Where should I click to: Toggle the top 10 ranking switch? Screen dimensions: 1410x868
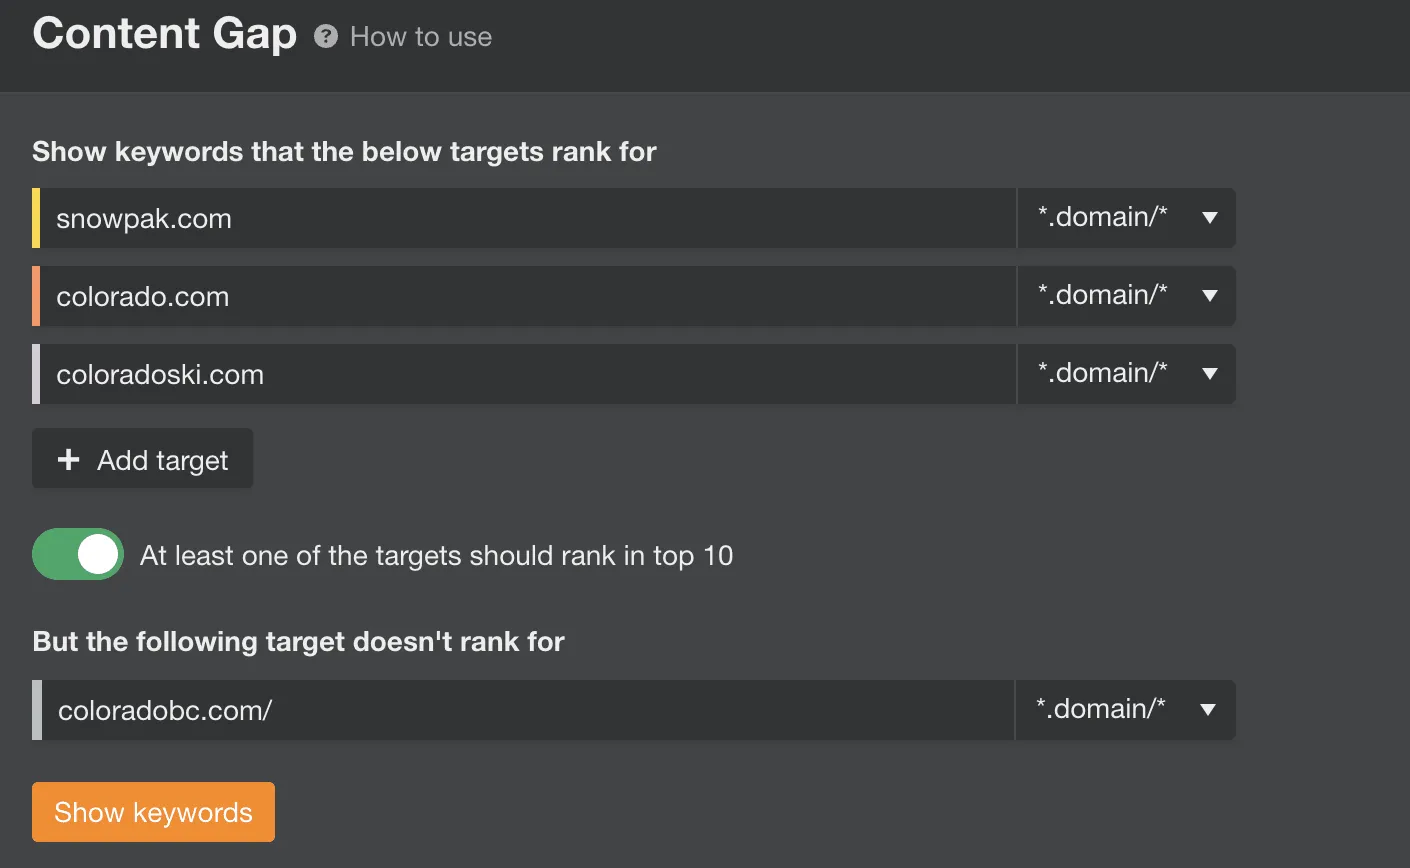(78, 554)
